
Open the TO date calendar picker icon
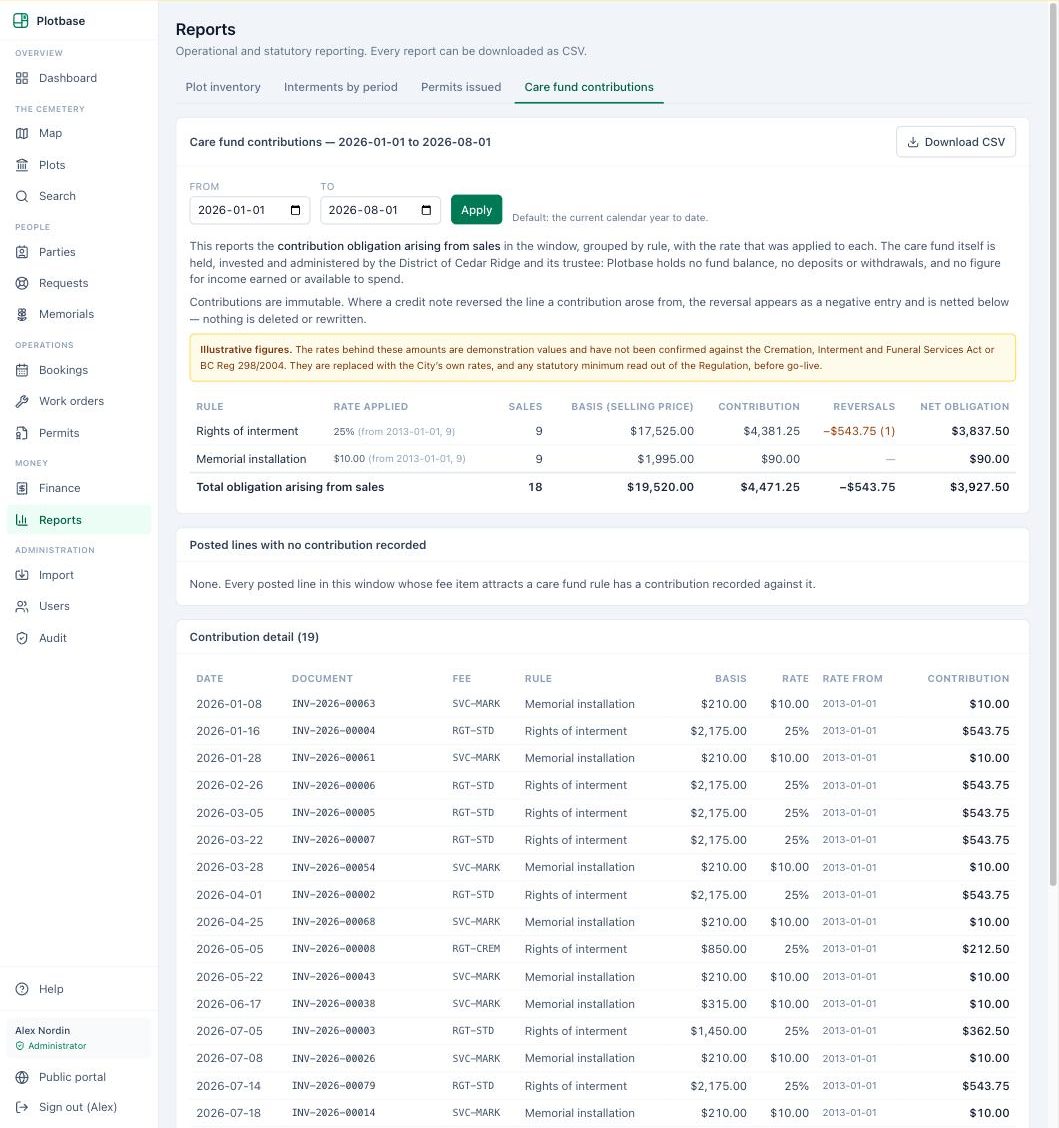tap(426, 210)
